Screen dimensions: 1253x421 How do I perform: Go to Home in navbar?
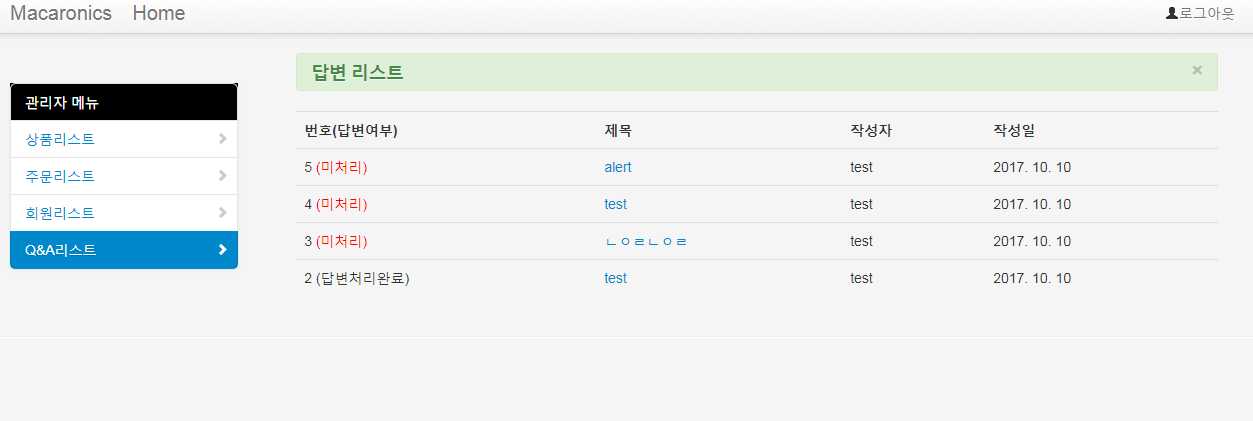[x=158, y=14]
